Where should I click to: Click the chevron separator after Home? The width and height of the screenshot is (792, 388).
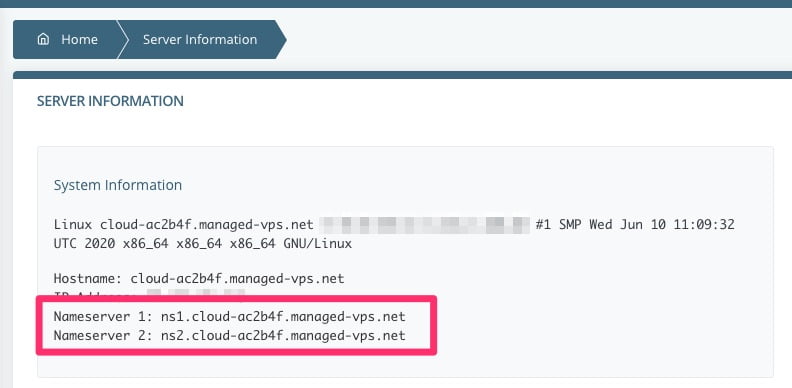(x=122, y=39)
